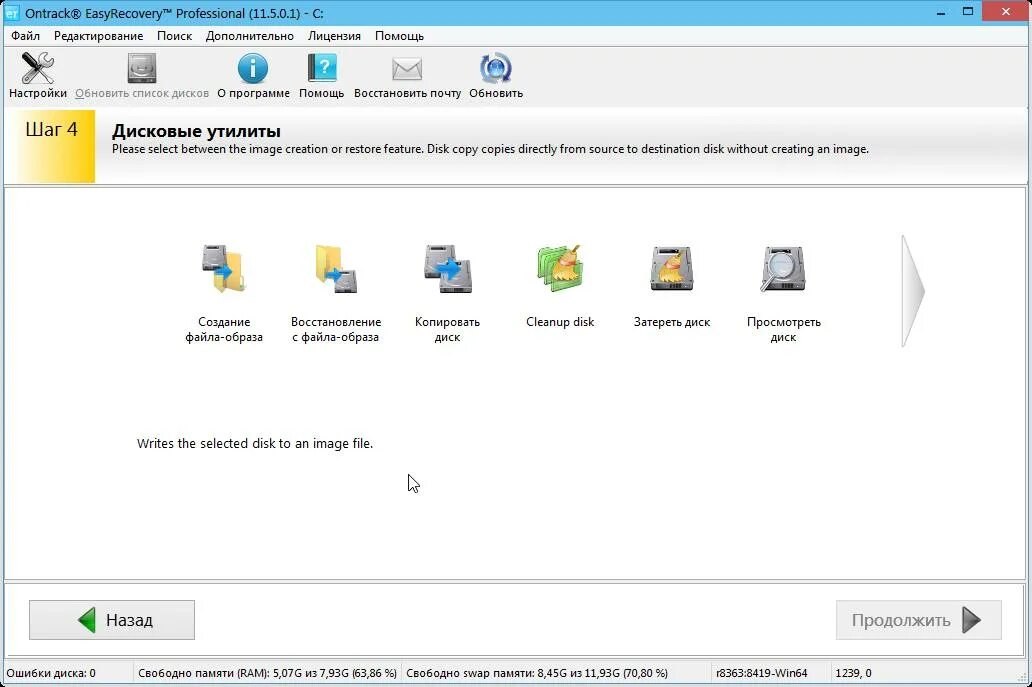Viewport: 1032px width, 687px height.
Task: Select the Затереть диск utility
Action: (672, 286)
